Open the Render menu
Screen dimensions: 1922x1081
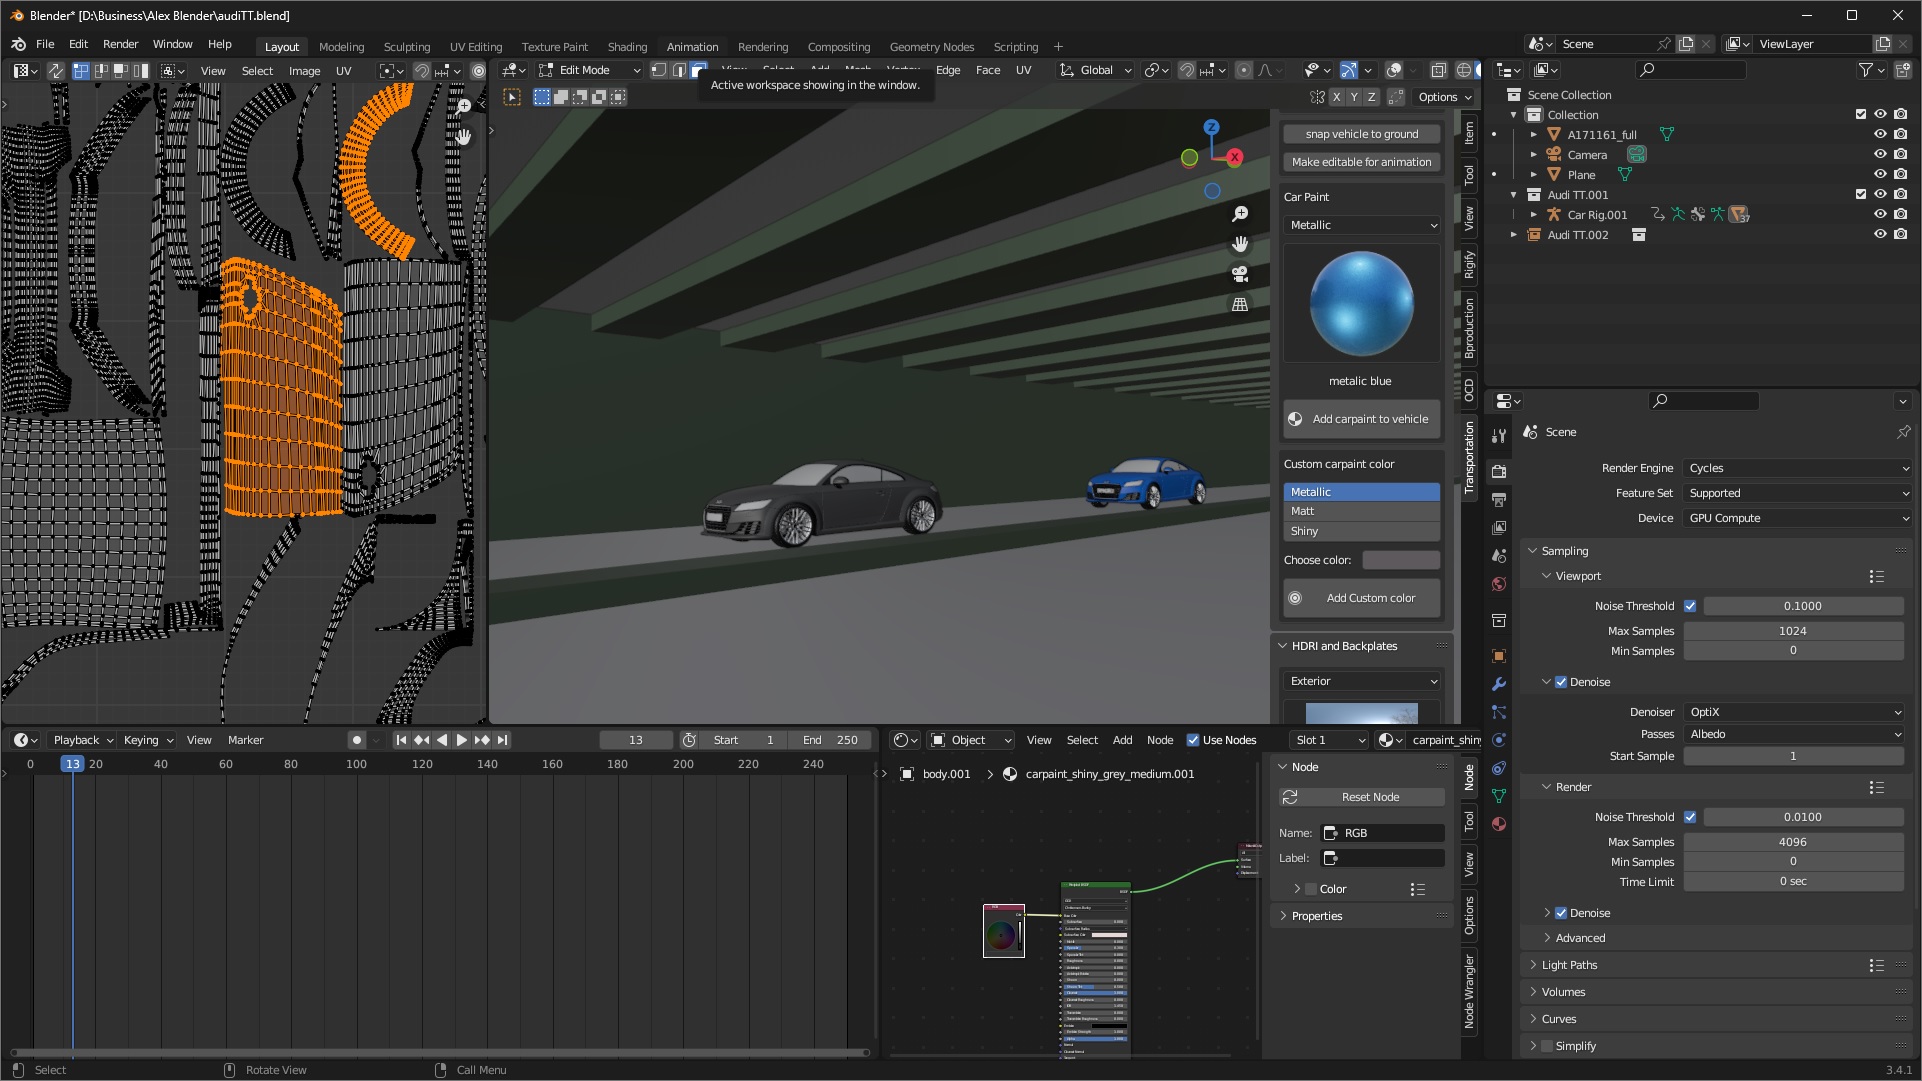[120, 44]
